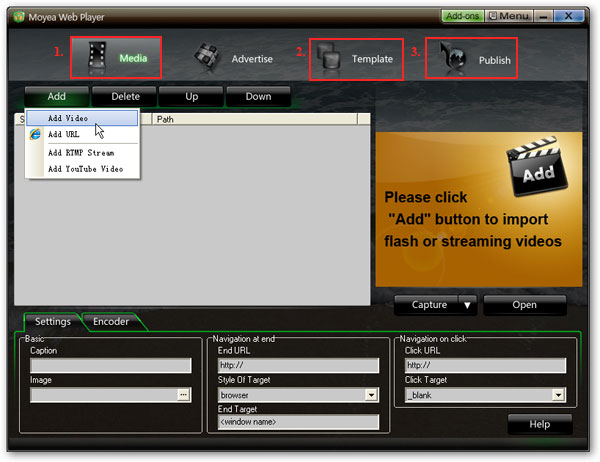Browse for image with ellipsis button
The height and width of the screenshot is (462, 600).
point(184,395)
